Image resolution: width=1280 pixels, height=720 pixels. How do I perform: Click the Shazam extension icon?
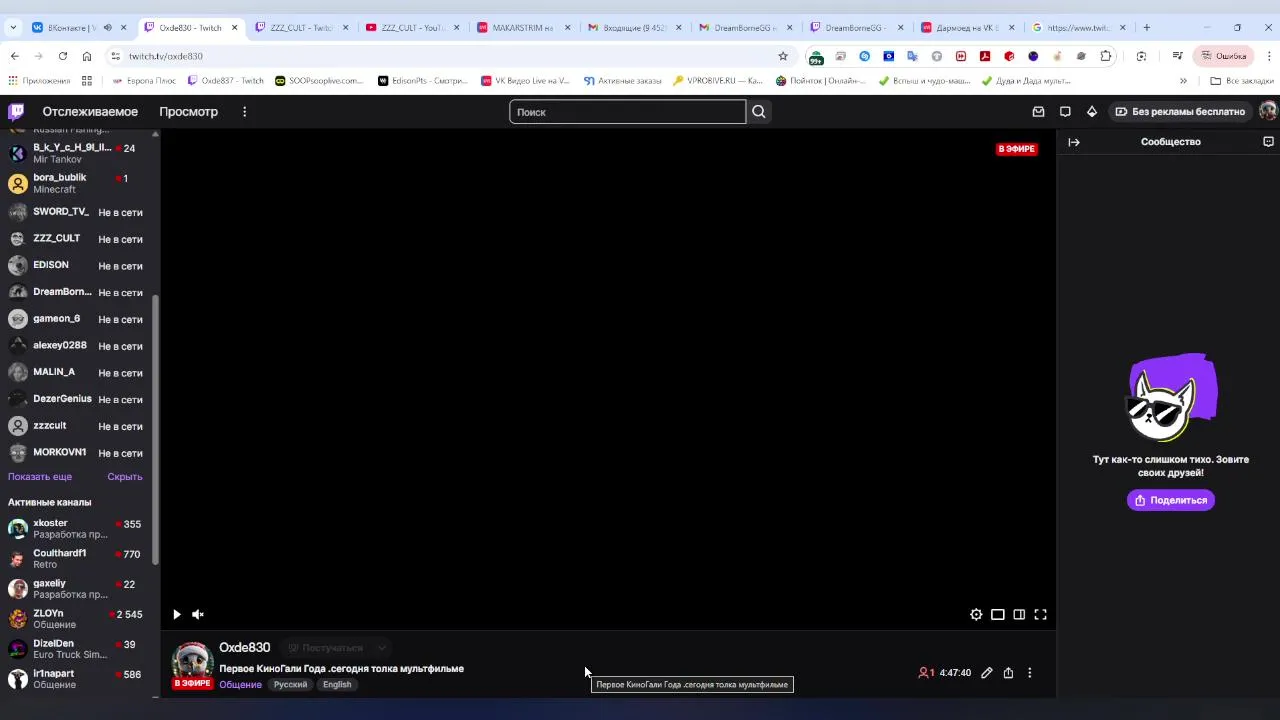[x=865, y=56]
